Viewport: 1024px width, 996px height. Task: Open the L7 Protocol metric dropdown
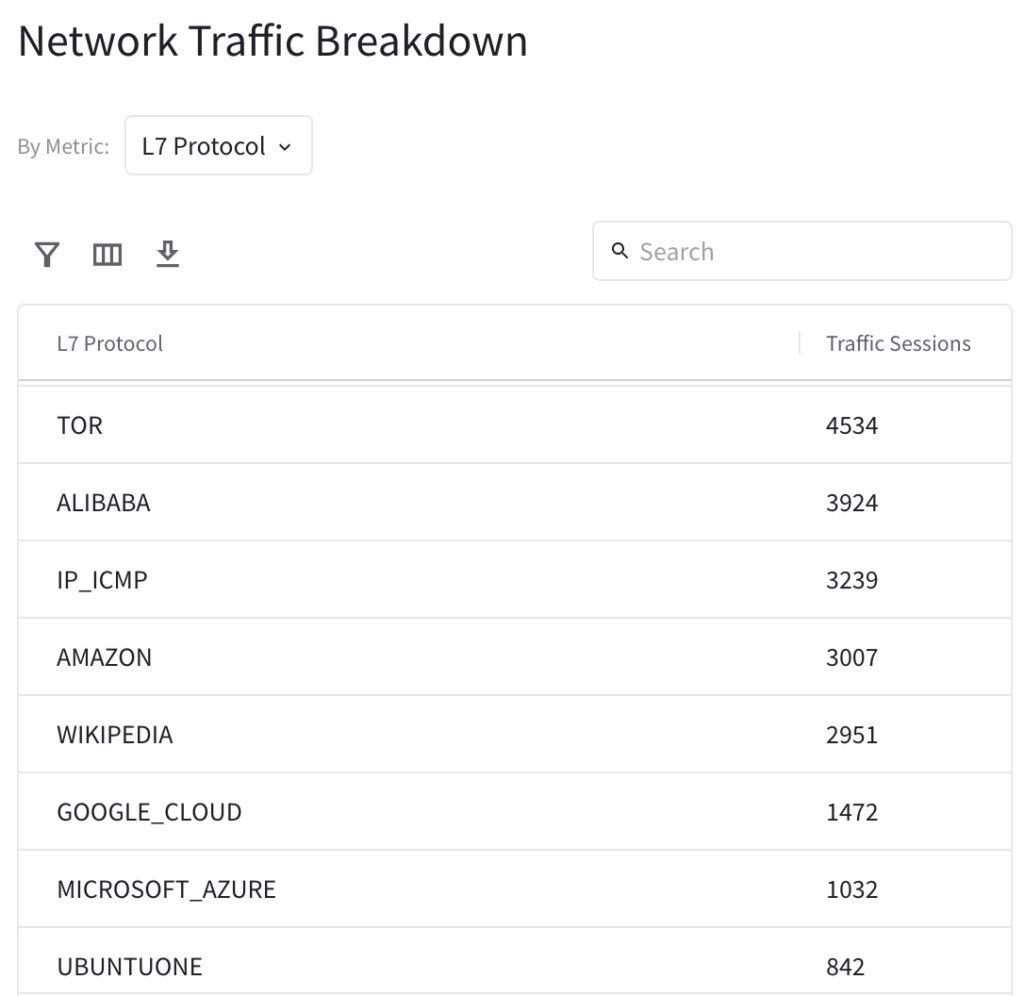click(218, 146)
